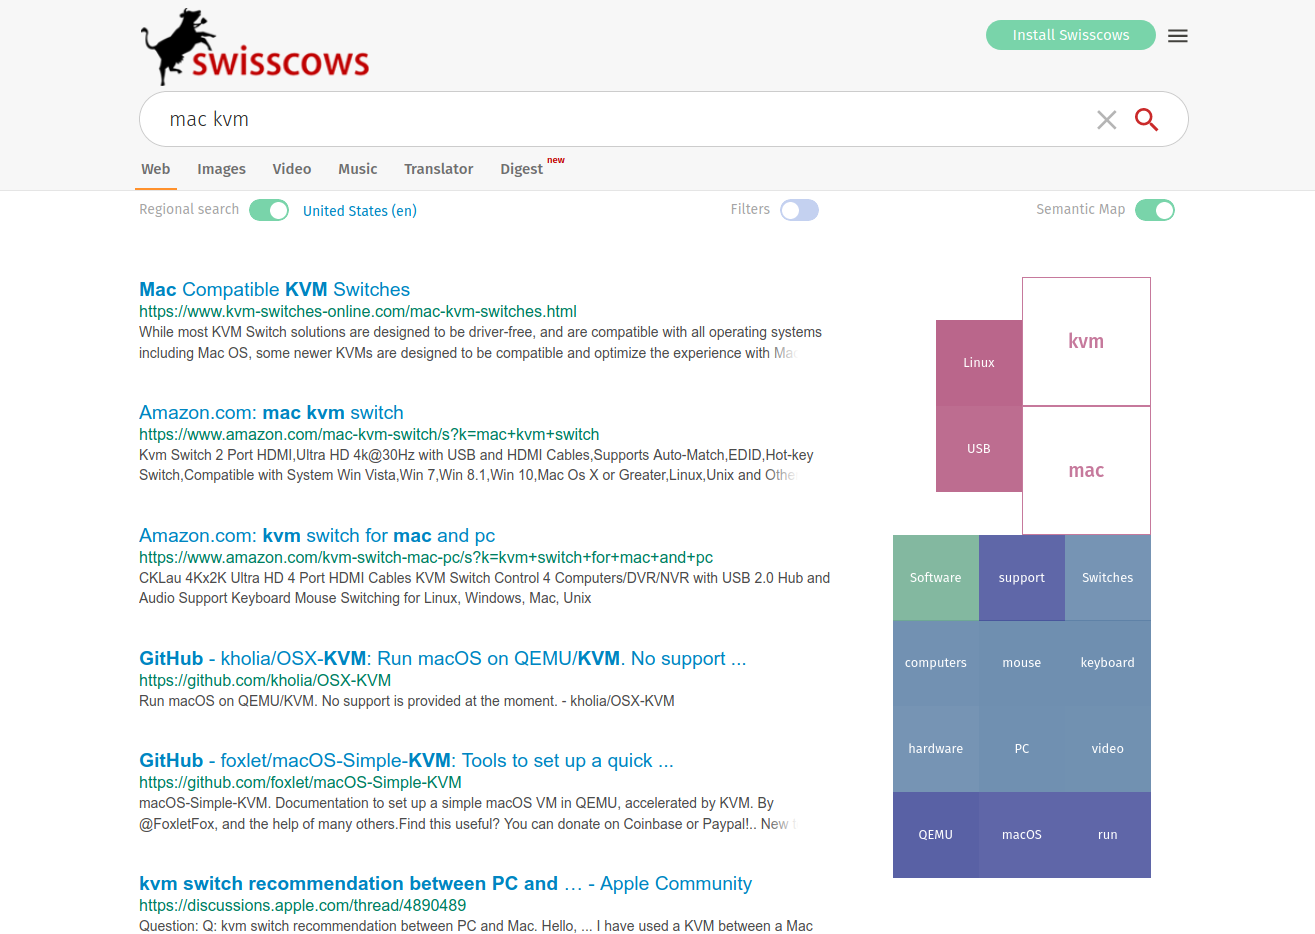The height and width of the screenshot is (934, 1315).
Task: Select the PC tile in semantic map
Action: pyautogui.click(x=1022, y=749)
